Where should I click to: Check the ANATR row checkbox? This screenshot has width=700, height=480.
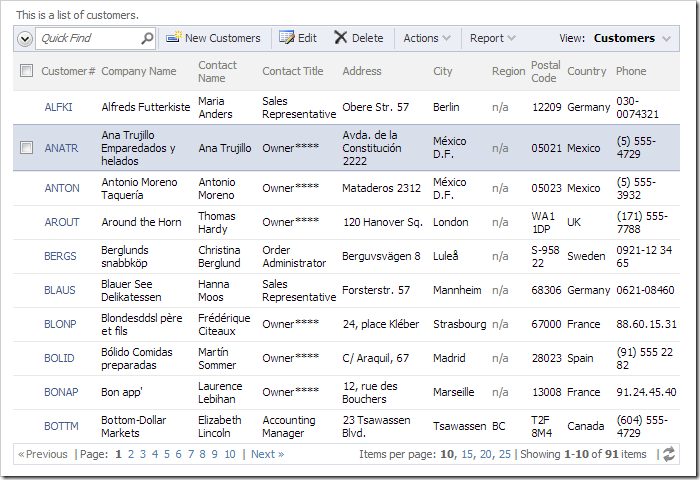(x=27, y=148)
